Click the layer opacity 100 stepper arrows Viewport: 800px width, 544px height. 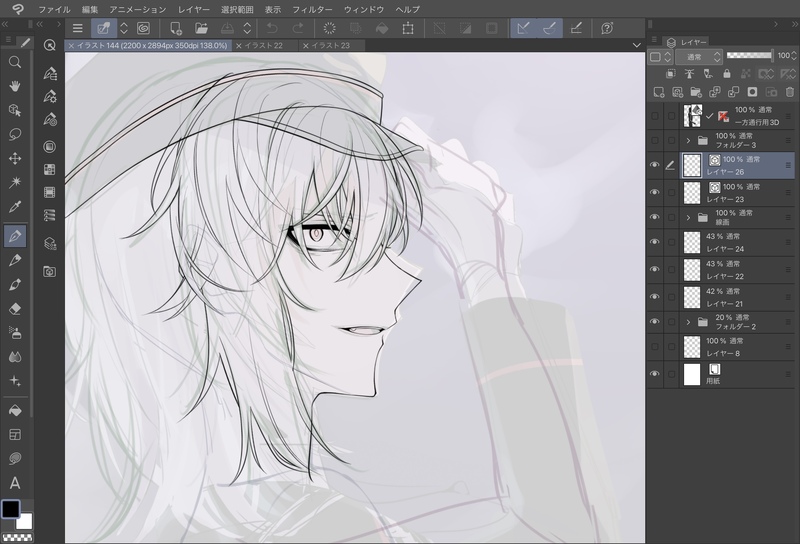[x=793, y=55]
